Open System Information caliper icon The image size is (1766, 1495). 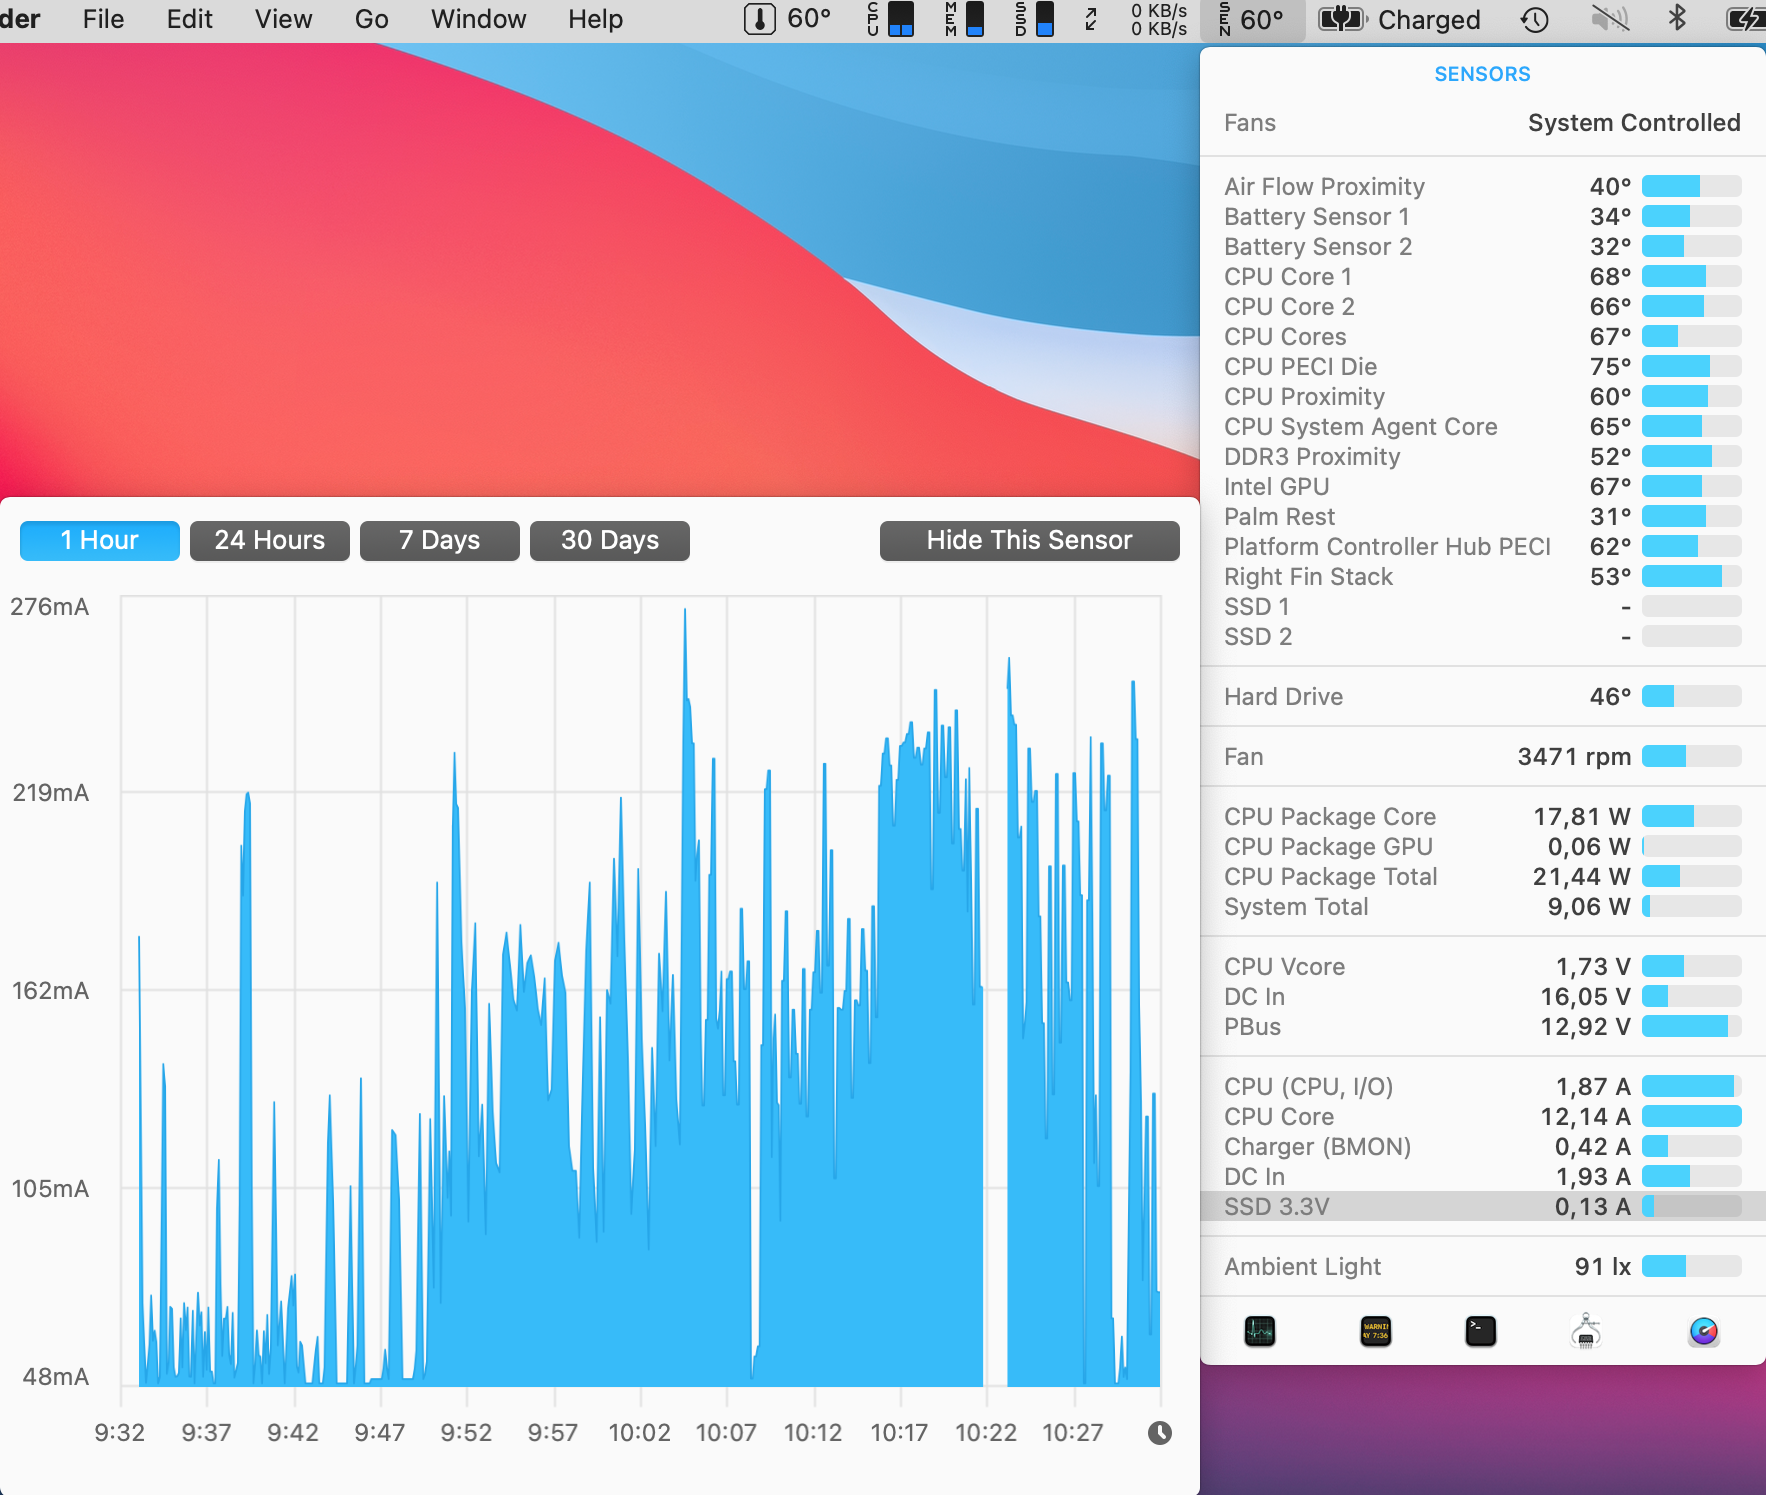click(1586, 1331)
